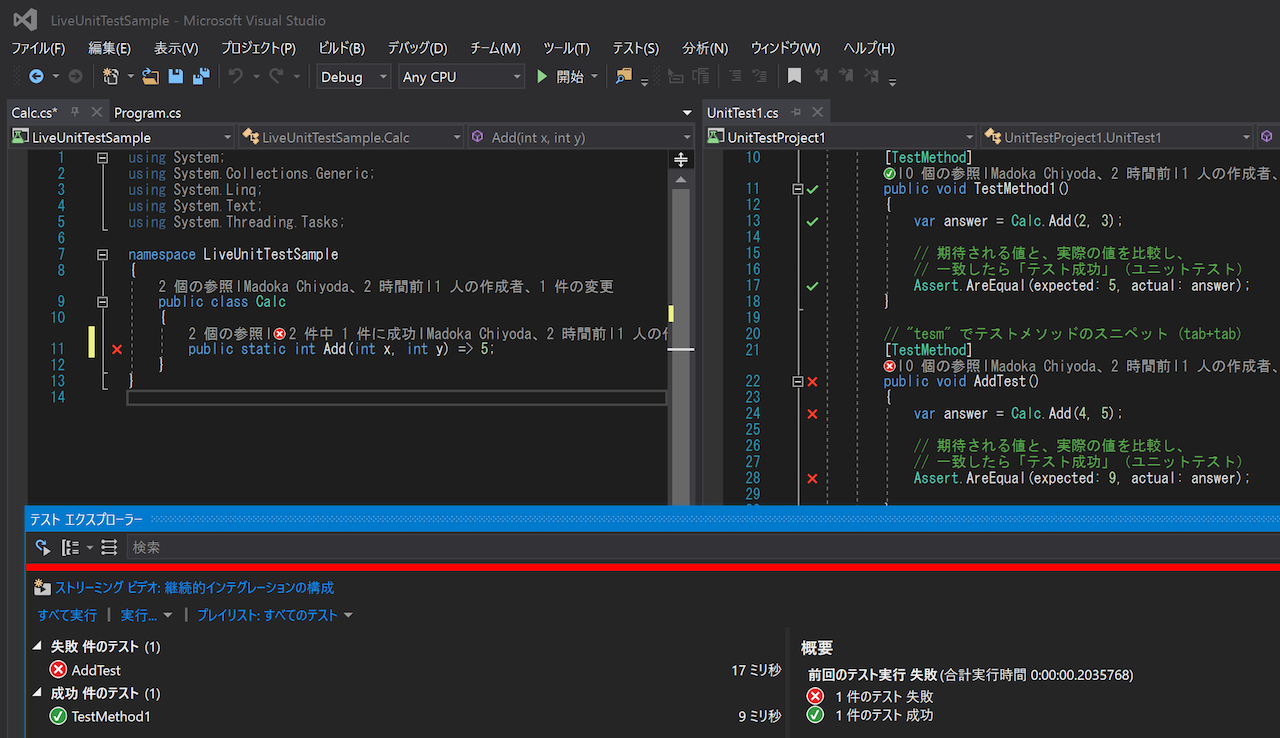Viewport: 1280px width, 738px height.
Task: Click the Find in Files toolbar icon
Action: (624, 76)
